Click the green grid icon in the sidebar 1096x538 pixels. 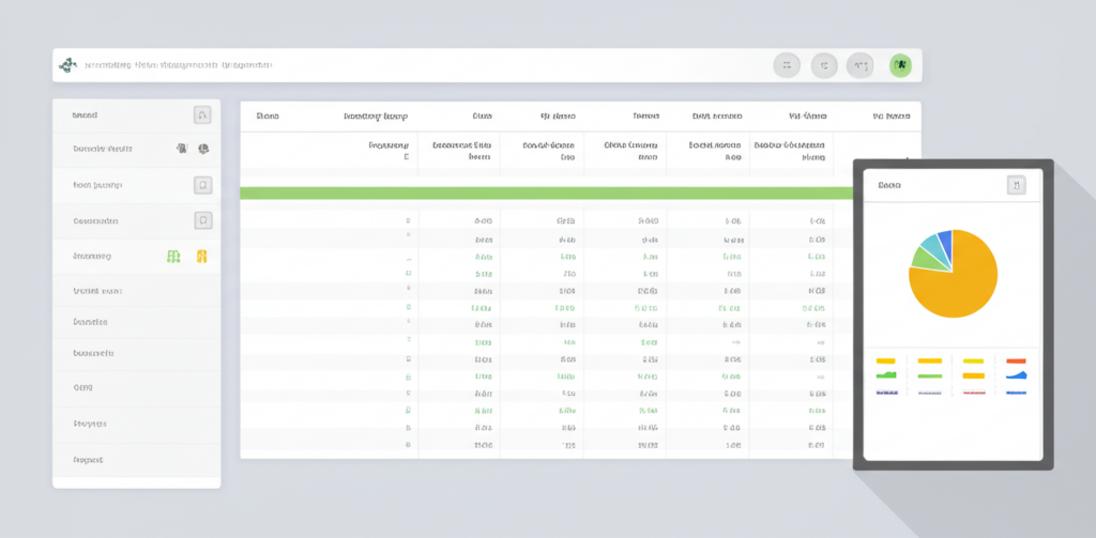[x=174, y=257]
